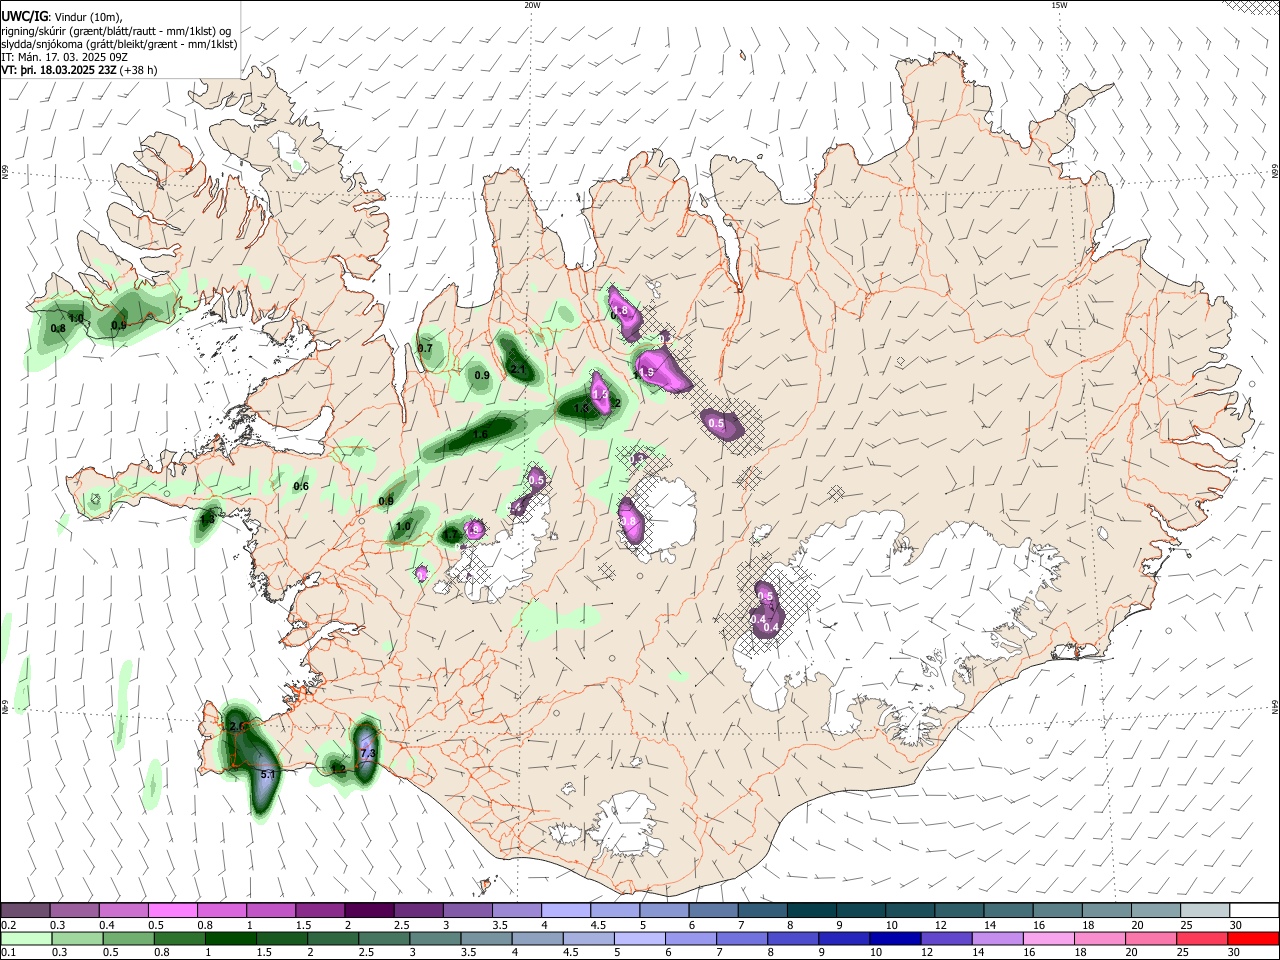
Task: Pick the light lavender 14 mm rain legend swatch
Action: pyautogui.click(x=999, y=938)
